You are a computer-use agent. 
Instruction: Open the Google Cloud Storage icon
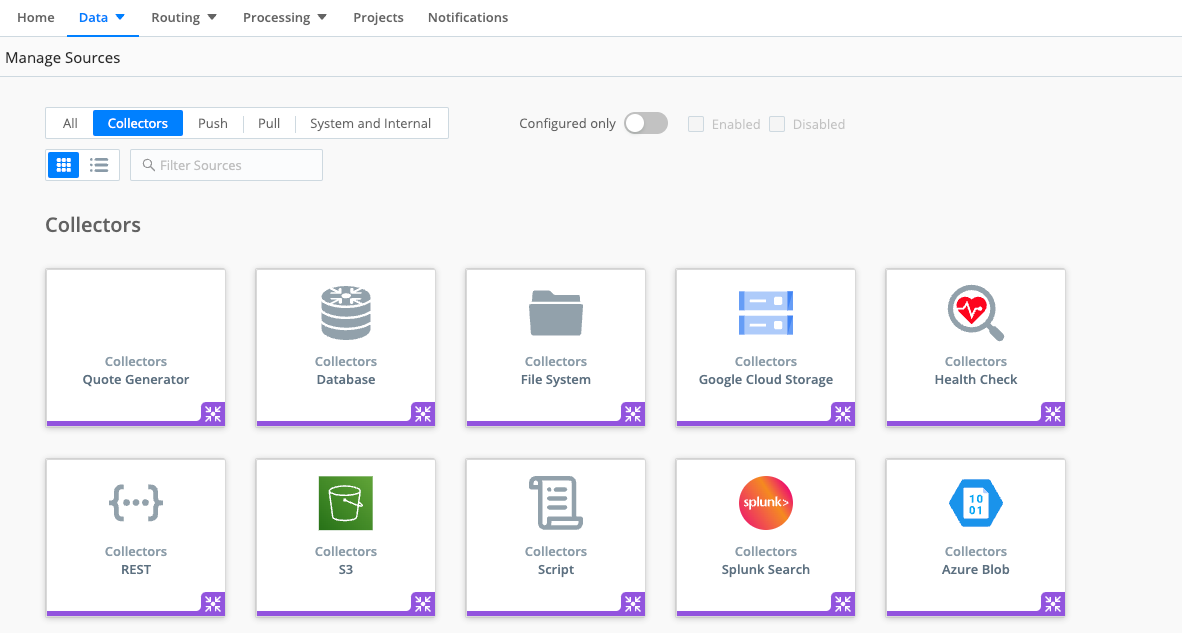(x=765, y=313)
